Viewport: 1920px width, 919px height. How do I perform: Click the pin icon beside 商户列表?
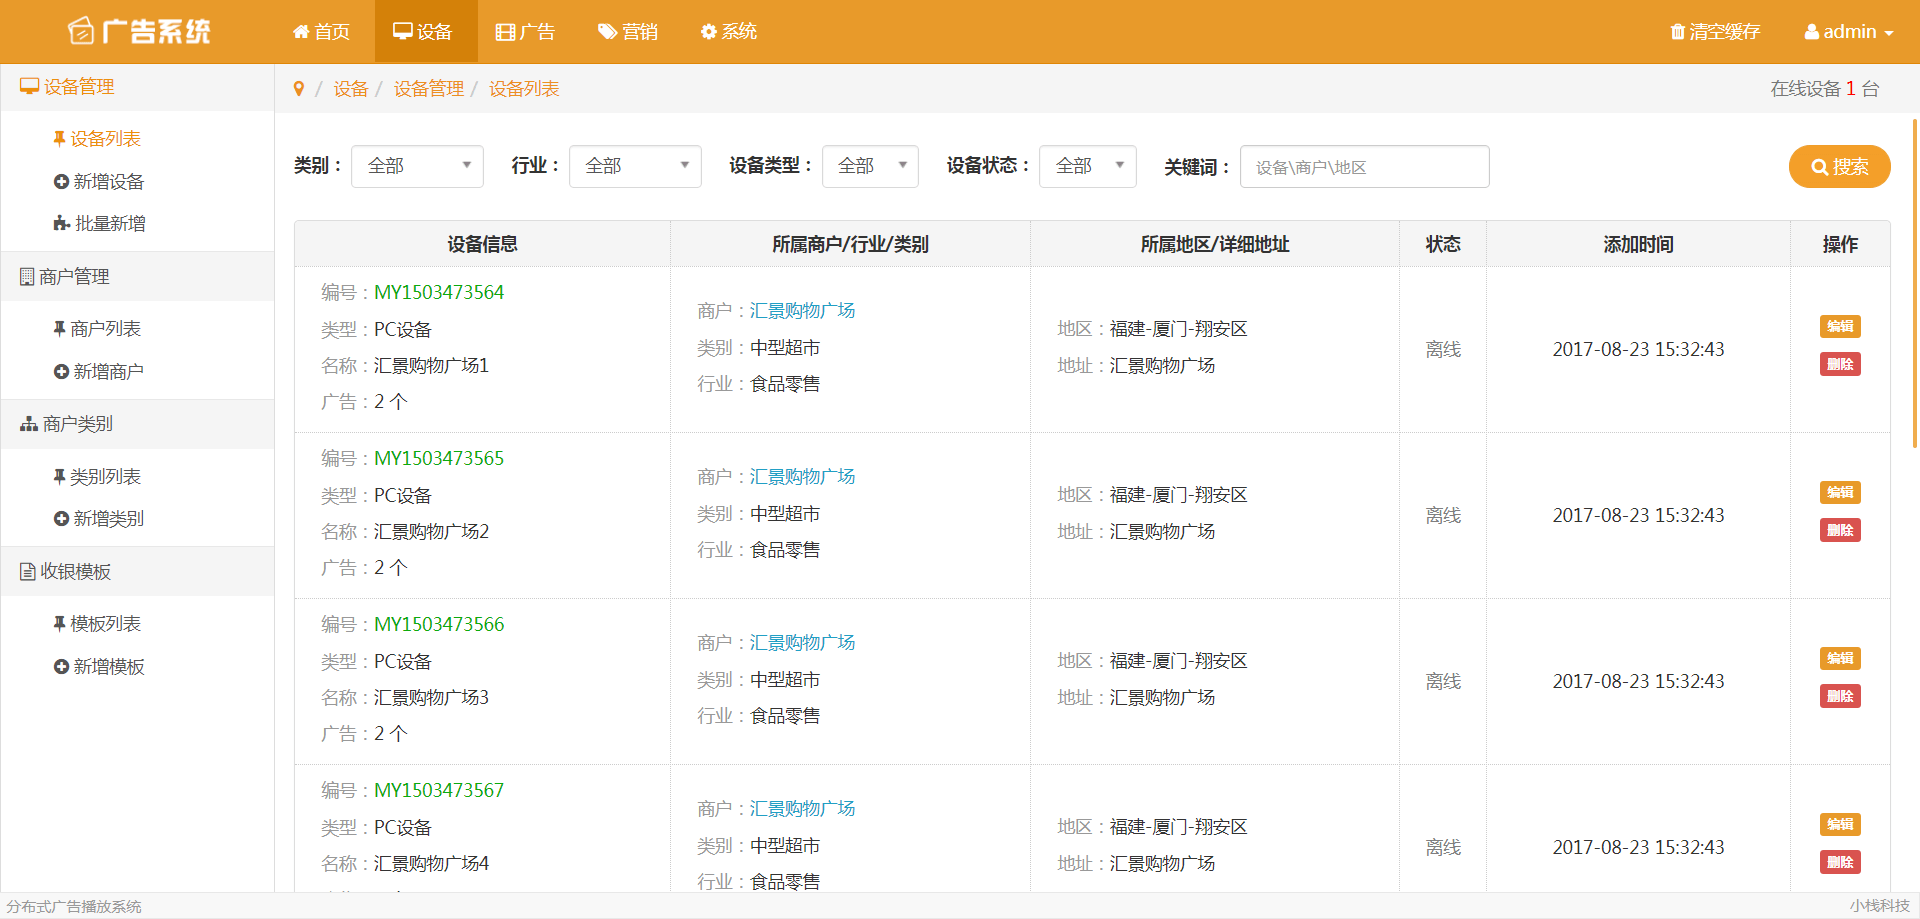coord(59,329)
